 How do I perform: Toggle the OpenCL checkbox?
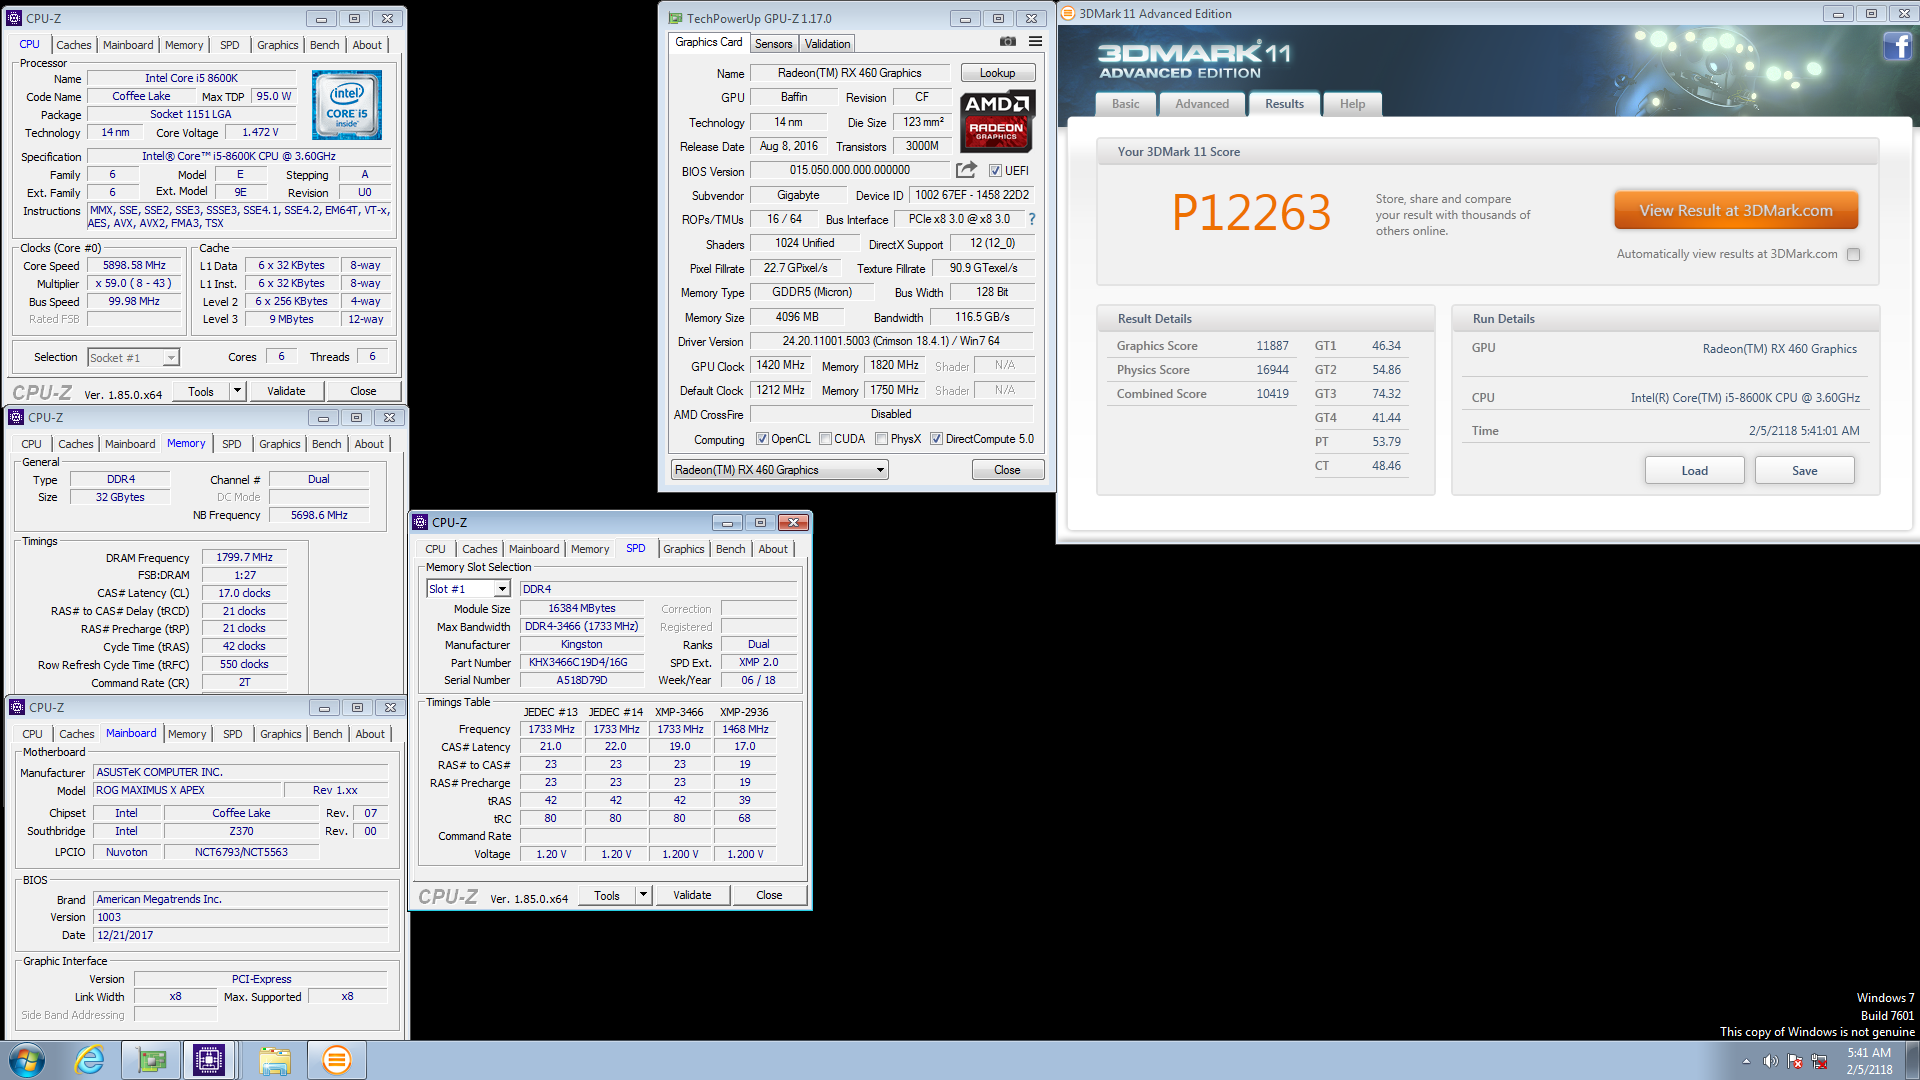coord(762,439)
